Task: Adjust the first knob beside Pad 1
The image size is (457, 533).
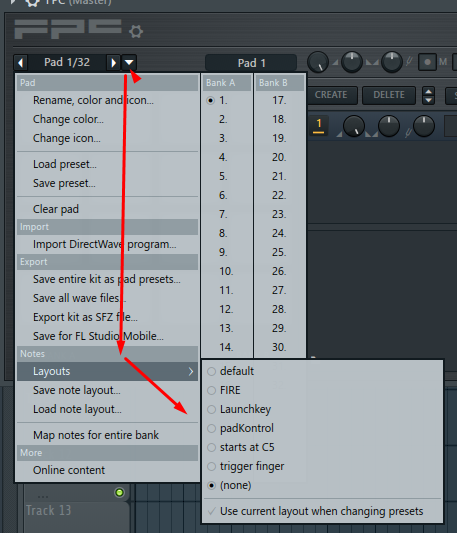Action: pyautogui.click(x=318, y=63)
